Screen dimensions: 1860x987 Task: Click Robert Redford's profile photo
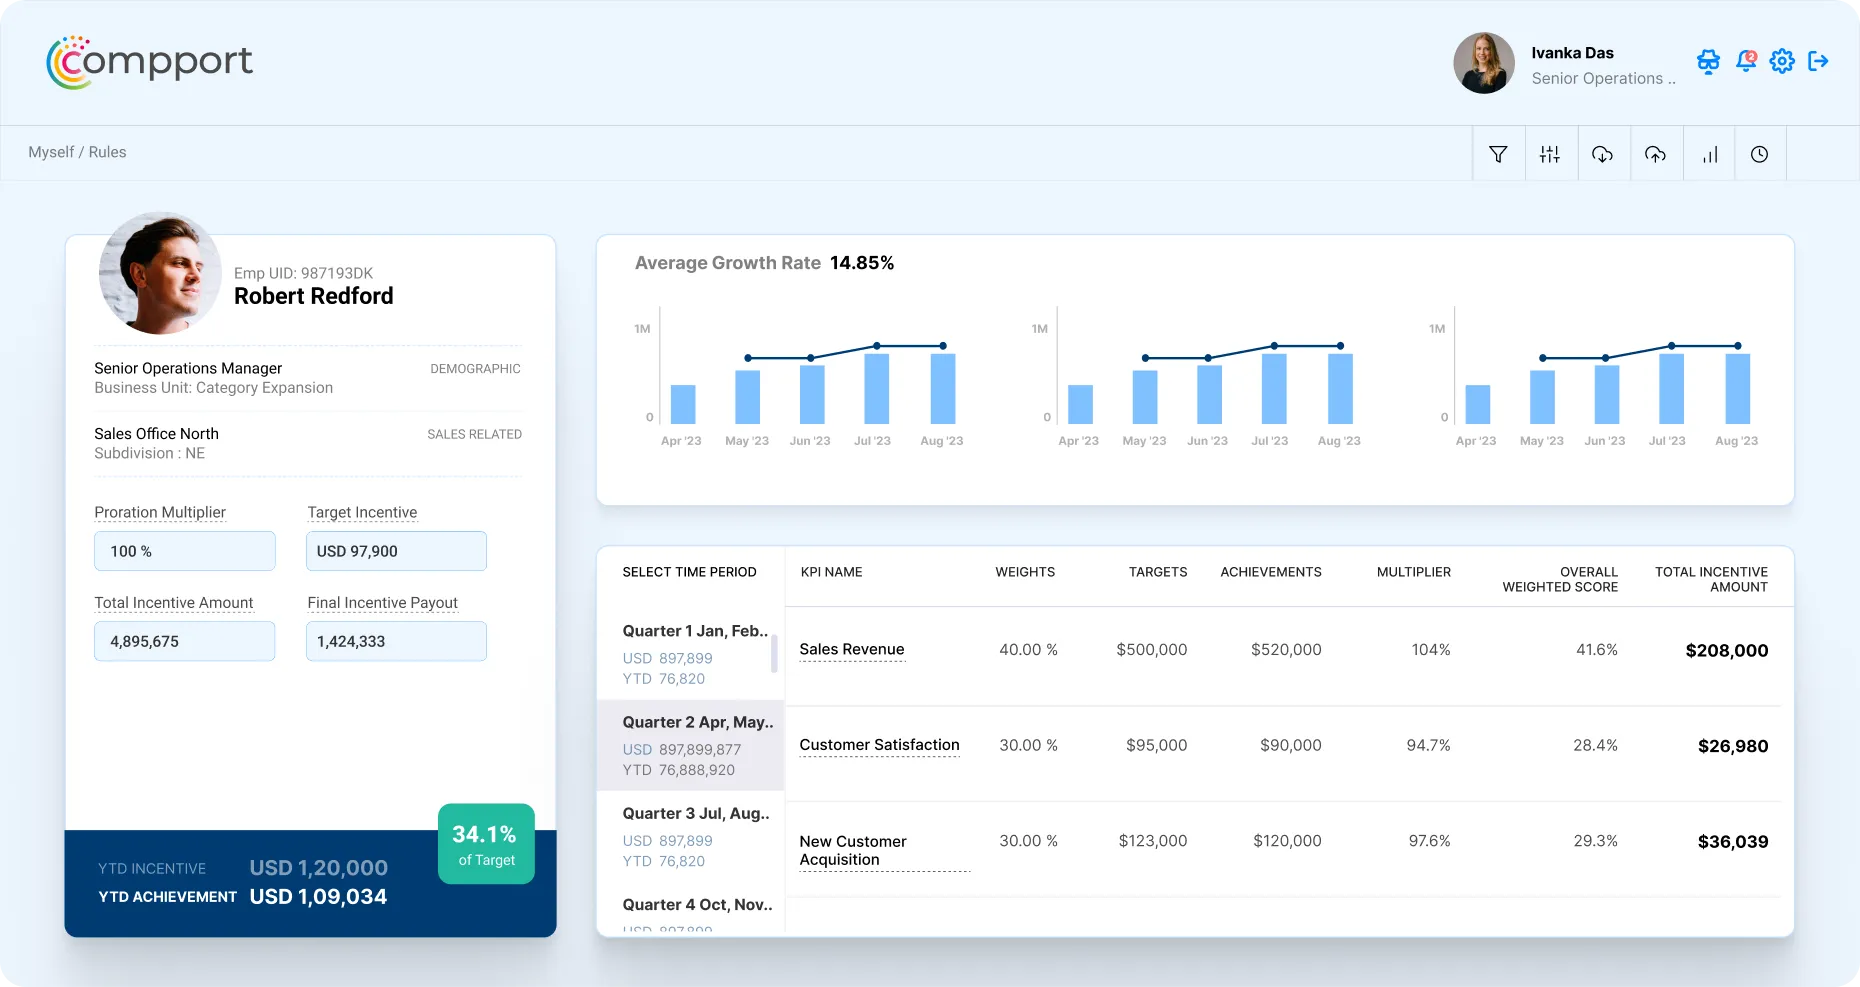point(160,273)
